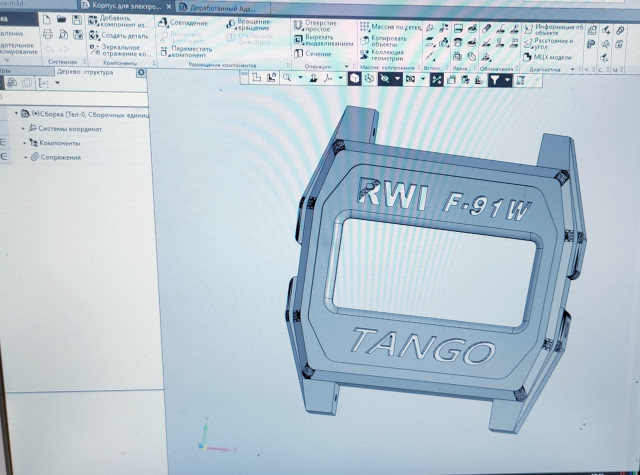This screenshot has height=475, width=640.
Task: Click the Добавить компонент из... tool
Action: 124,21
